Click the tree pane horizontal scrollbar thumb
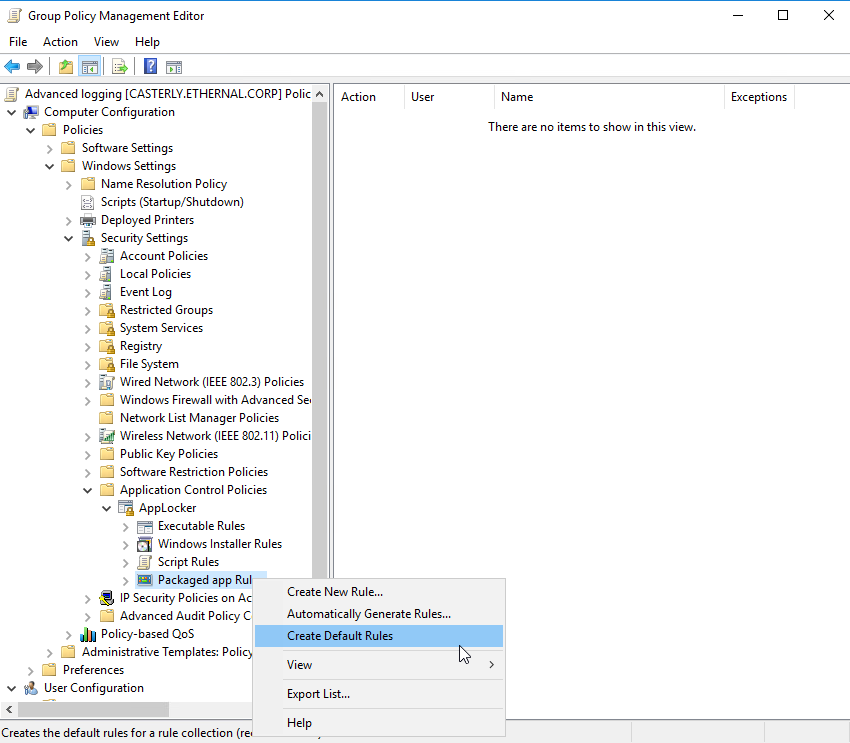 pyautogui.click(x=93, y=709)
